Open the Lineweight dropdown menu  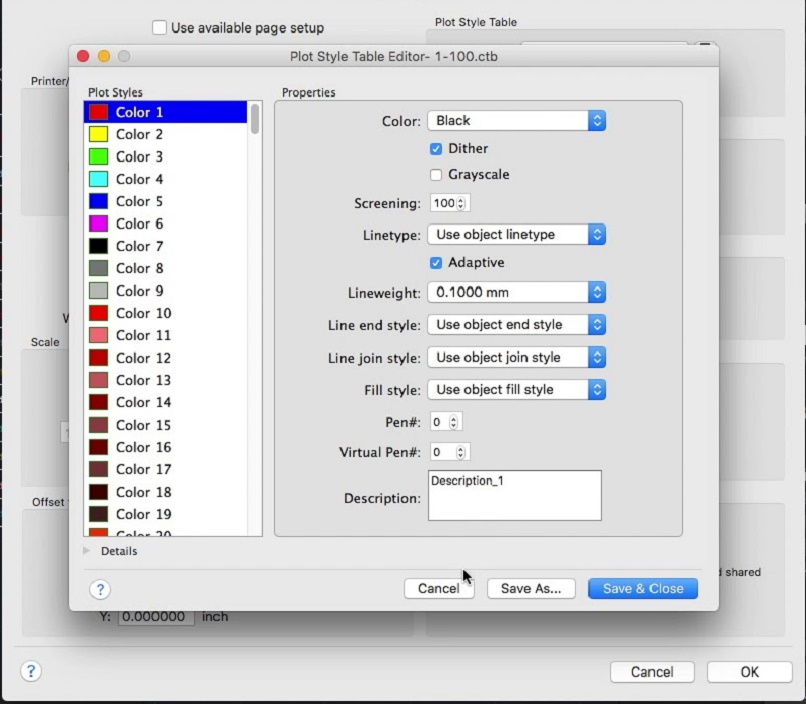pos(516,292)
